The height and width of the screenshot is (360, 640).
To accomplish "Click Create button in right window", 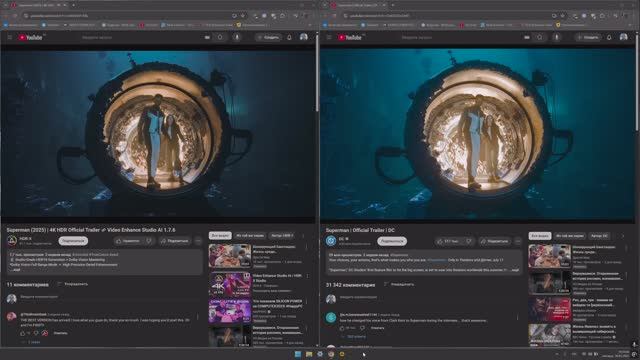I will [588, 38].
